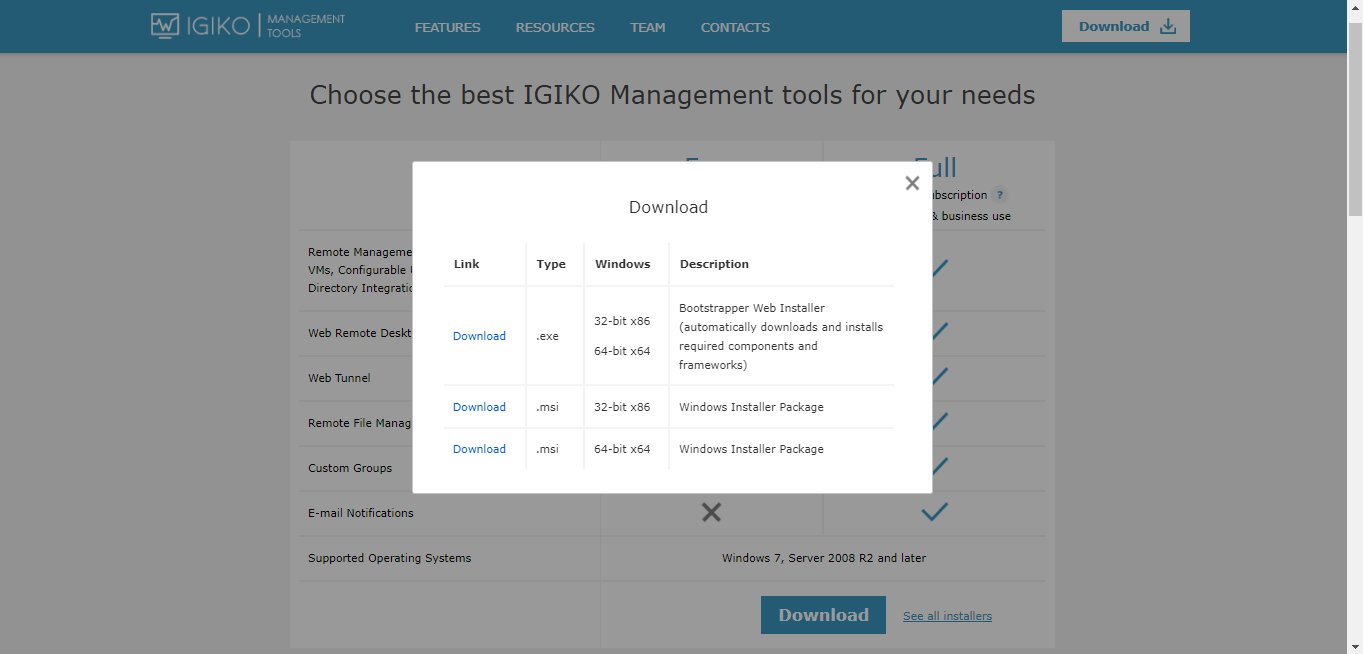This screenshot has height=654, width=1363.
Task: Download the .exe Bootstrapper Web Installer
Action: click(x=479, y=336)
